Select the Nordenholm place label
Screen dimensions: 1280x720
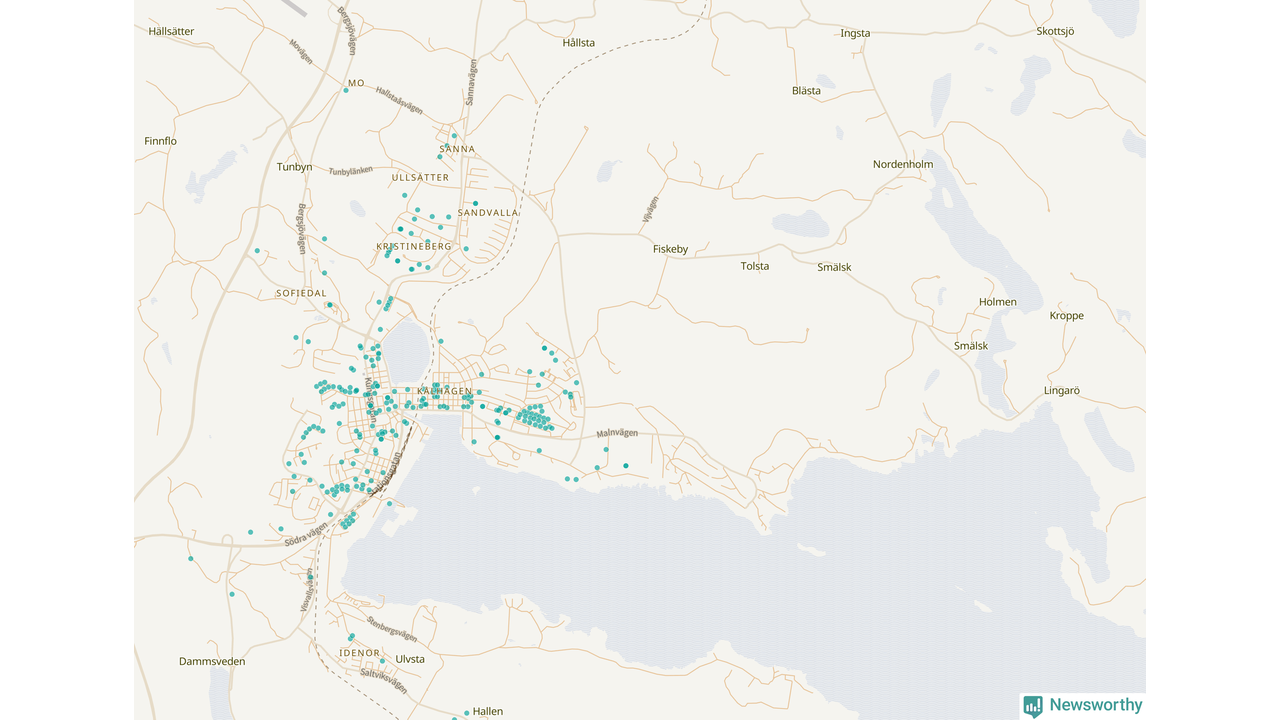pos(902,164)
